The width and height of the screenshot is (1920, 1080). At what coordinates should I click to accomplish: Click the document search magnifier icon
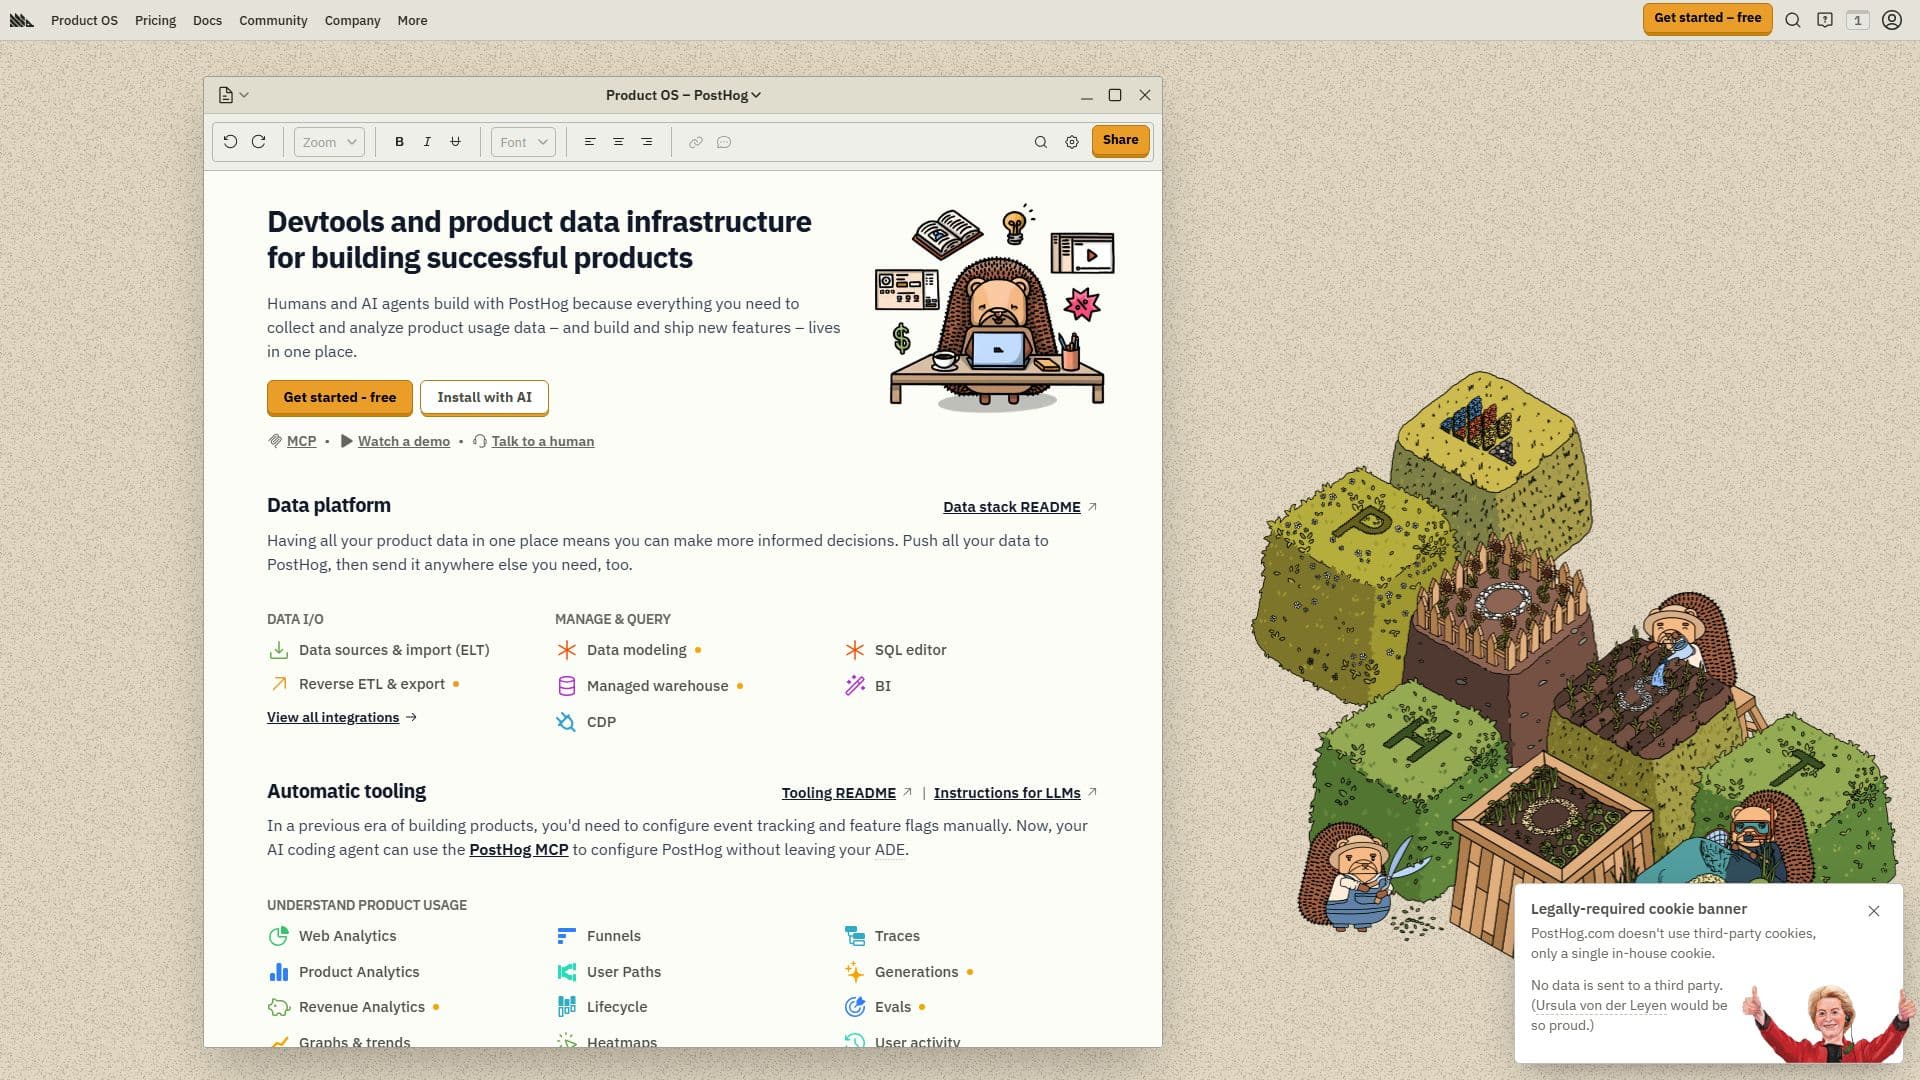(x=1041, y=142)
